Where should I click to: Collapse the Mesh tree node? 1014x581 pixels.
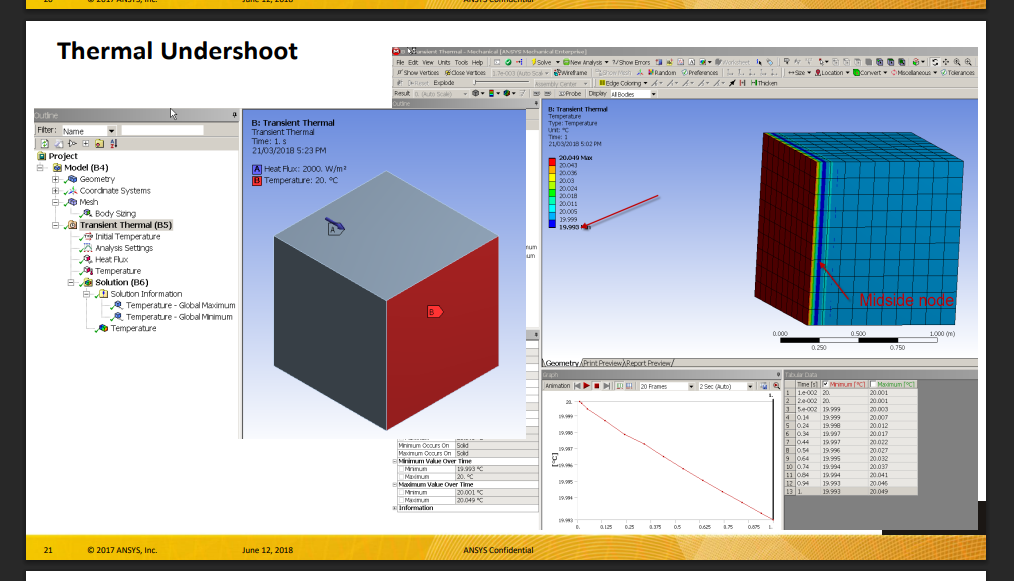(x=56, y=203)
